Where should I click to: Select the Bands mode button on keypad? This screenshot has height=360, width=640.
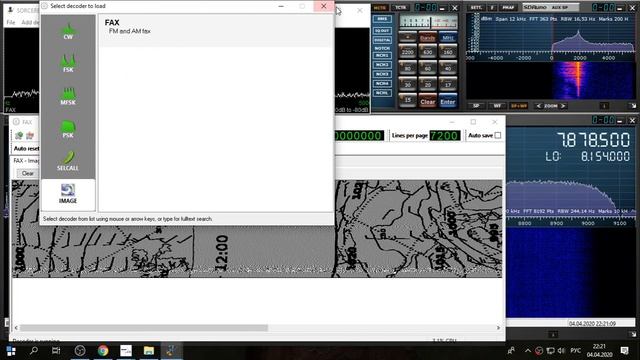pos(427,38)
